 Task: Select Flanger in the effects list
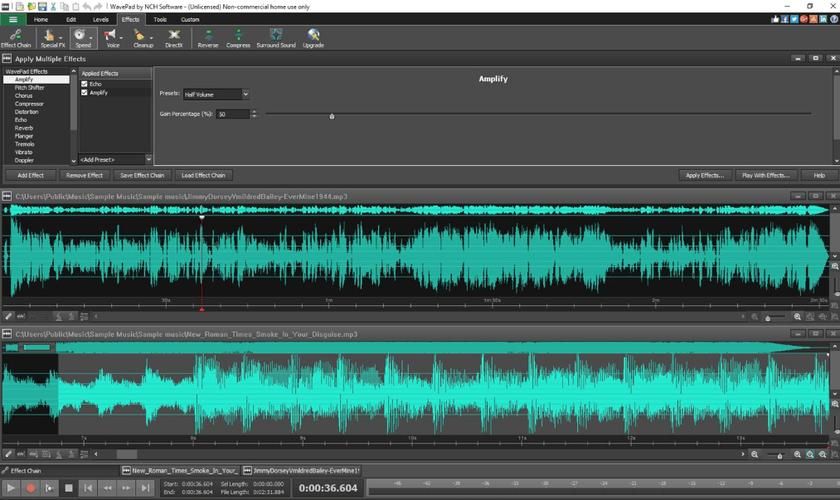24,136
